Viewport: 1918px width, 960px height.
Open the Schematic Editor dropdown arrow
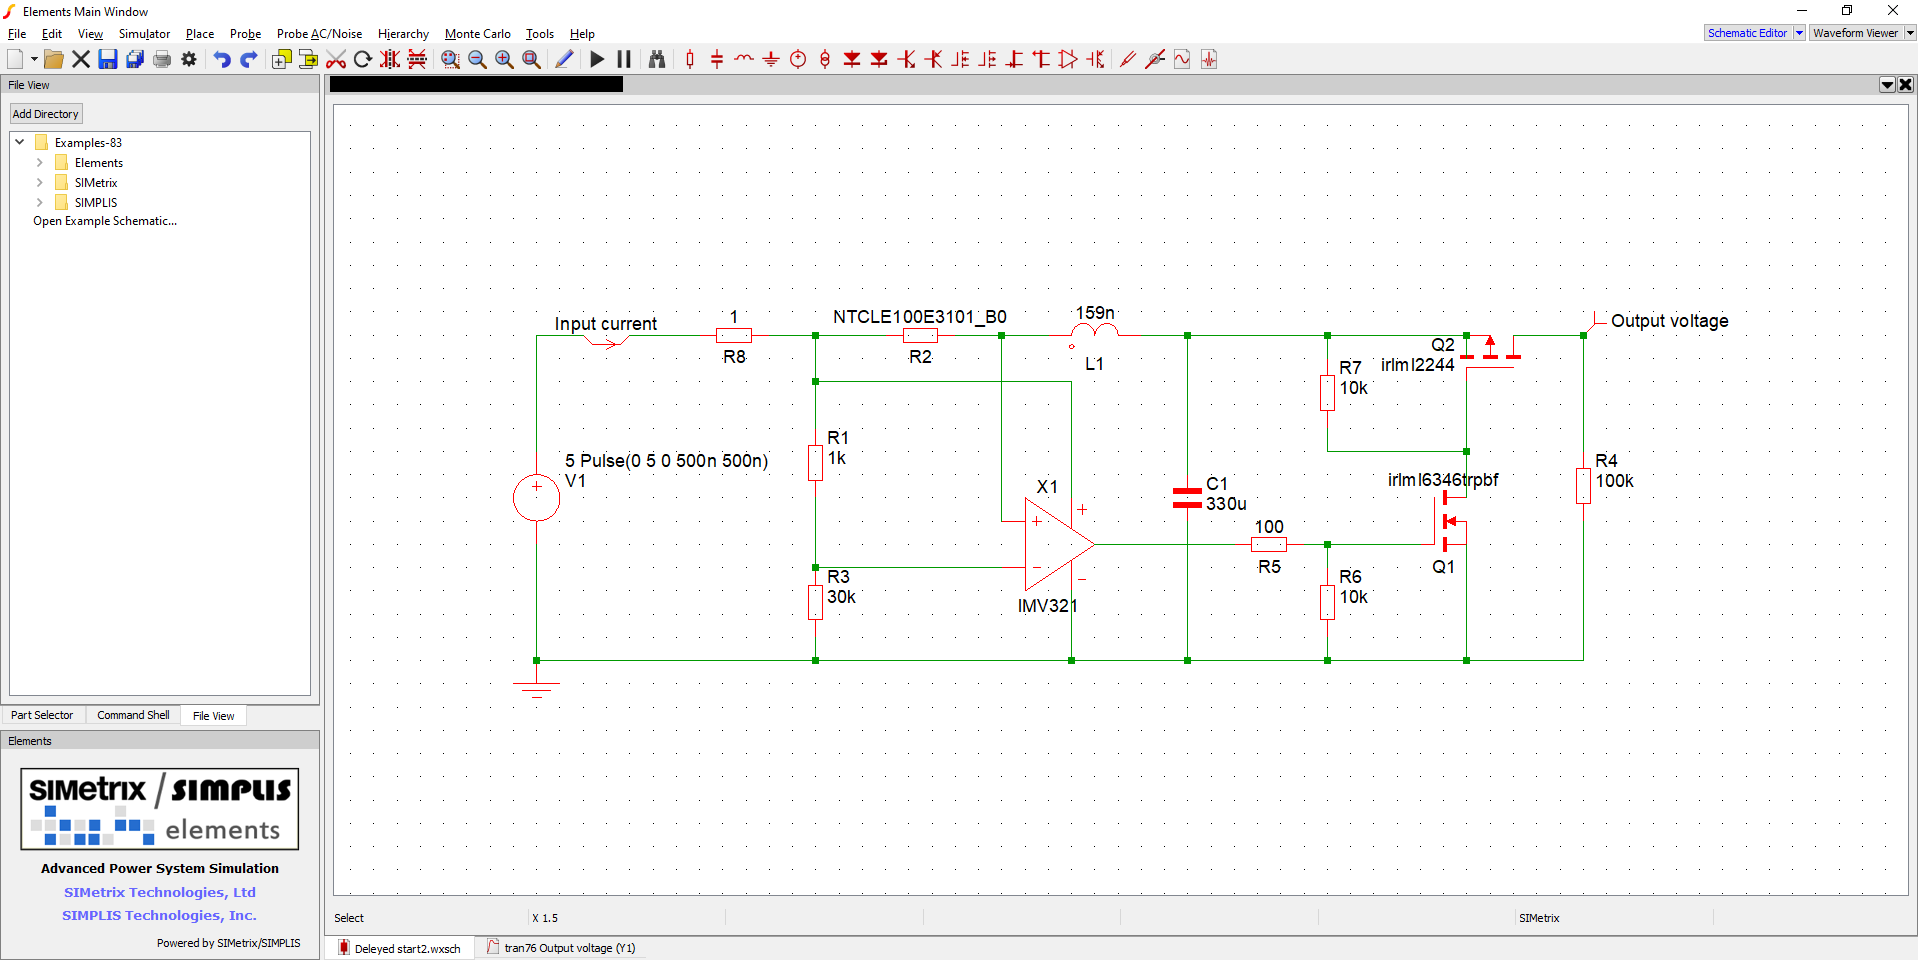point(1799,33)
